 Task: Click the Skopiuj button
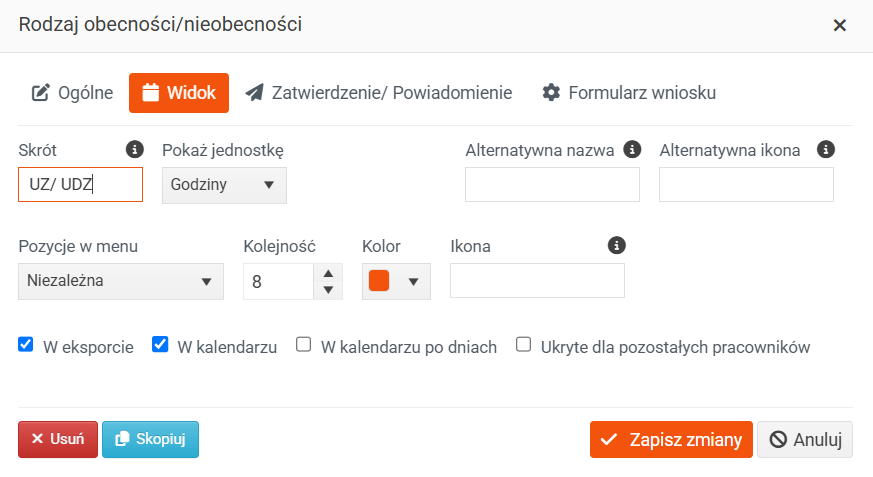pos(150,439)
